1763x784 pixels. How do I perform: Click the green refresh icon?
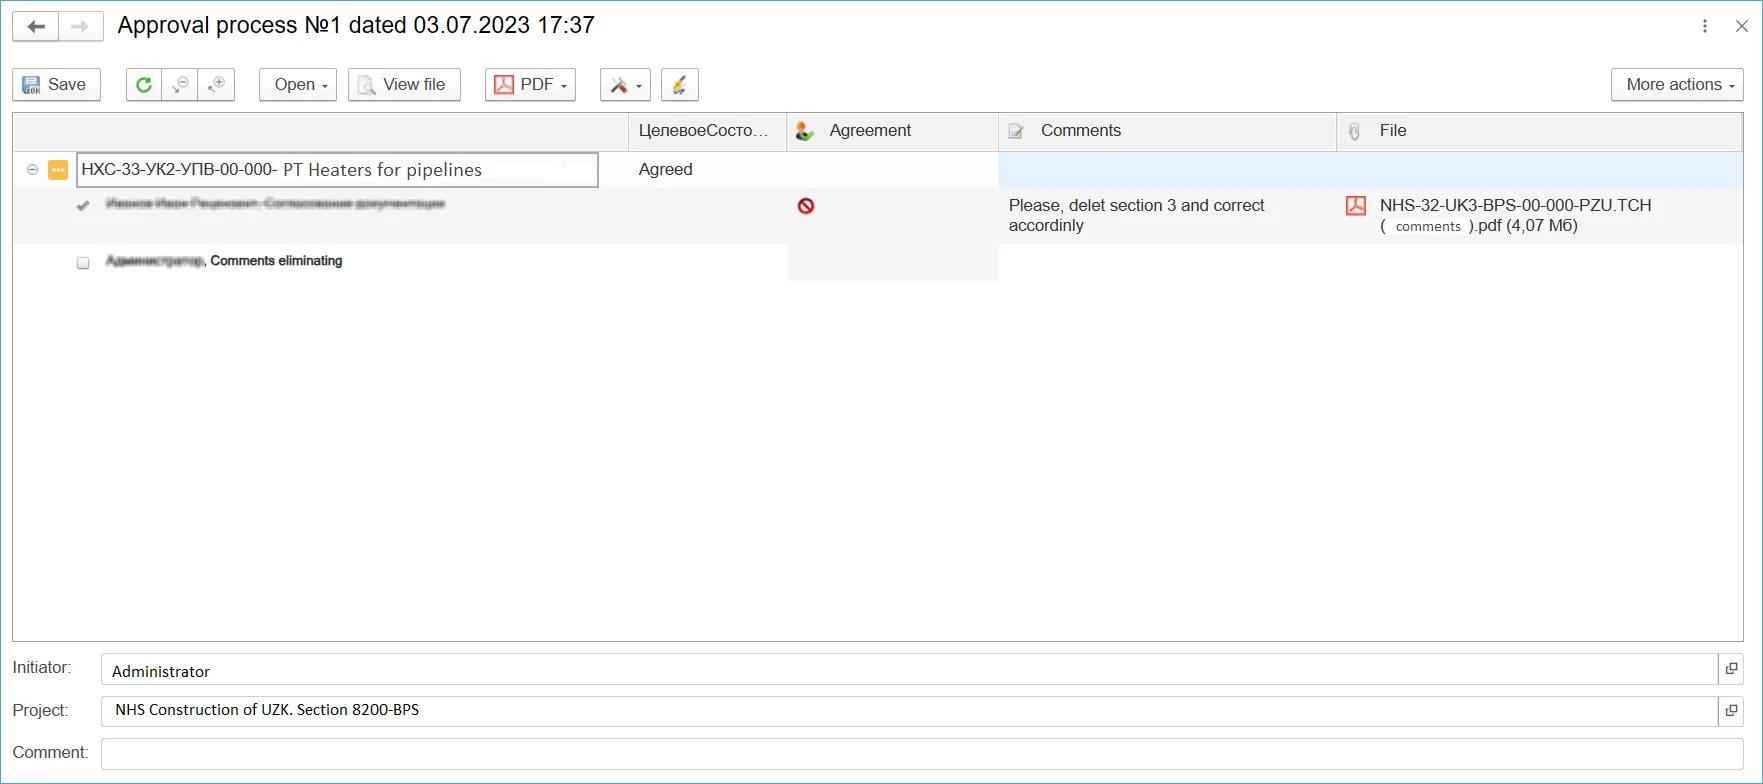(144, 85)
